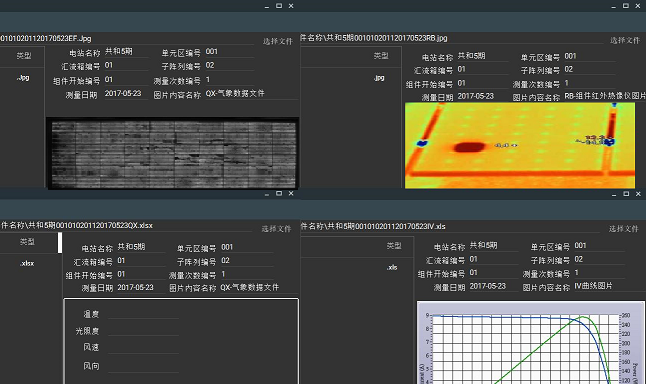The width and height of the screenshot is (646, 384).
Task: Click the 风速 input field
Action: coord(143,347)
